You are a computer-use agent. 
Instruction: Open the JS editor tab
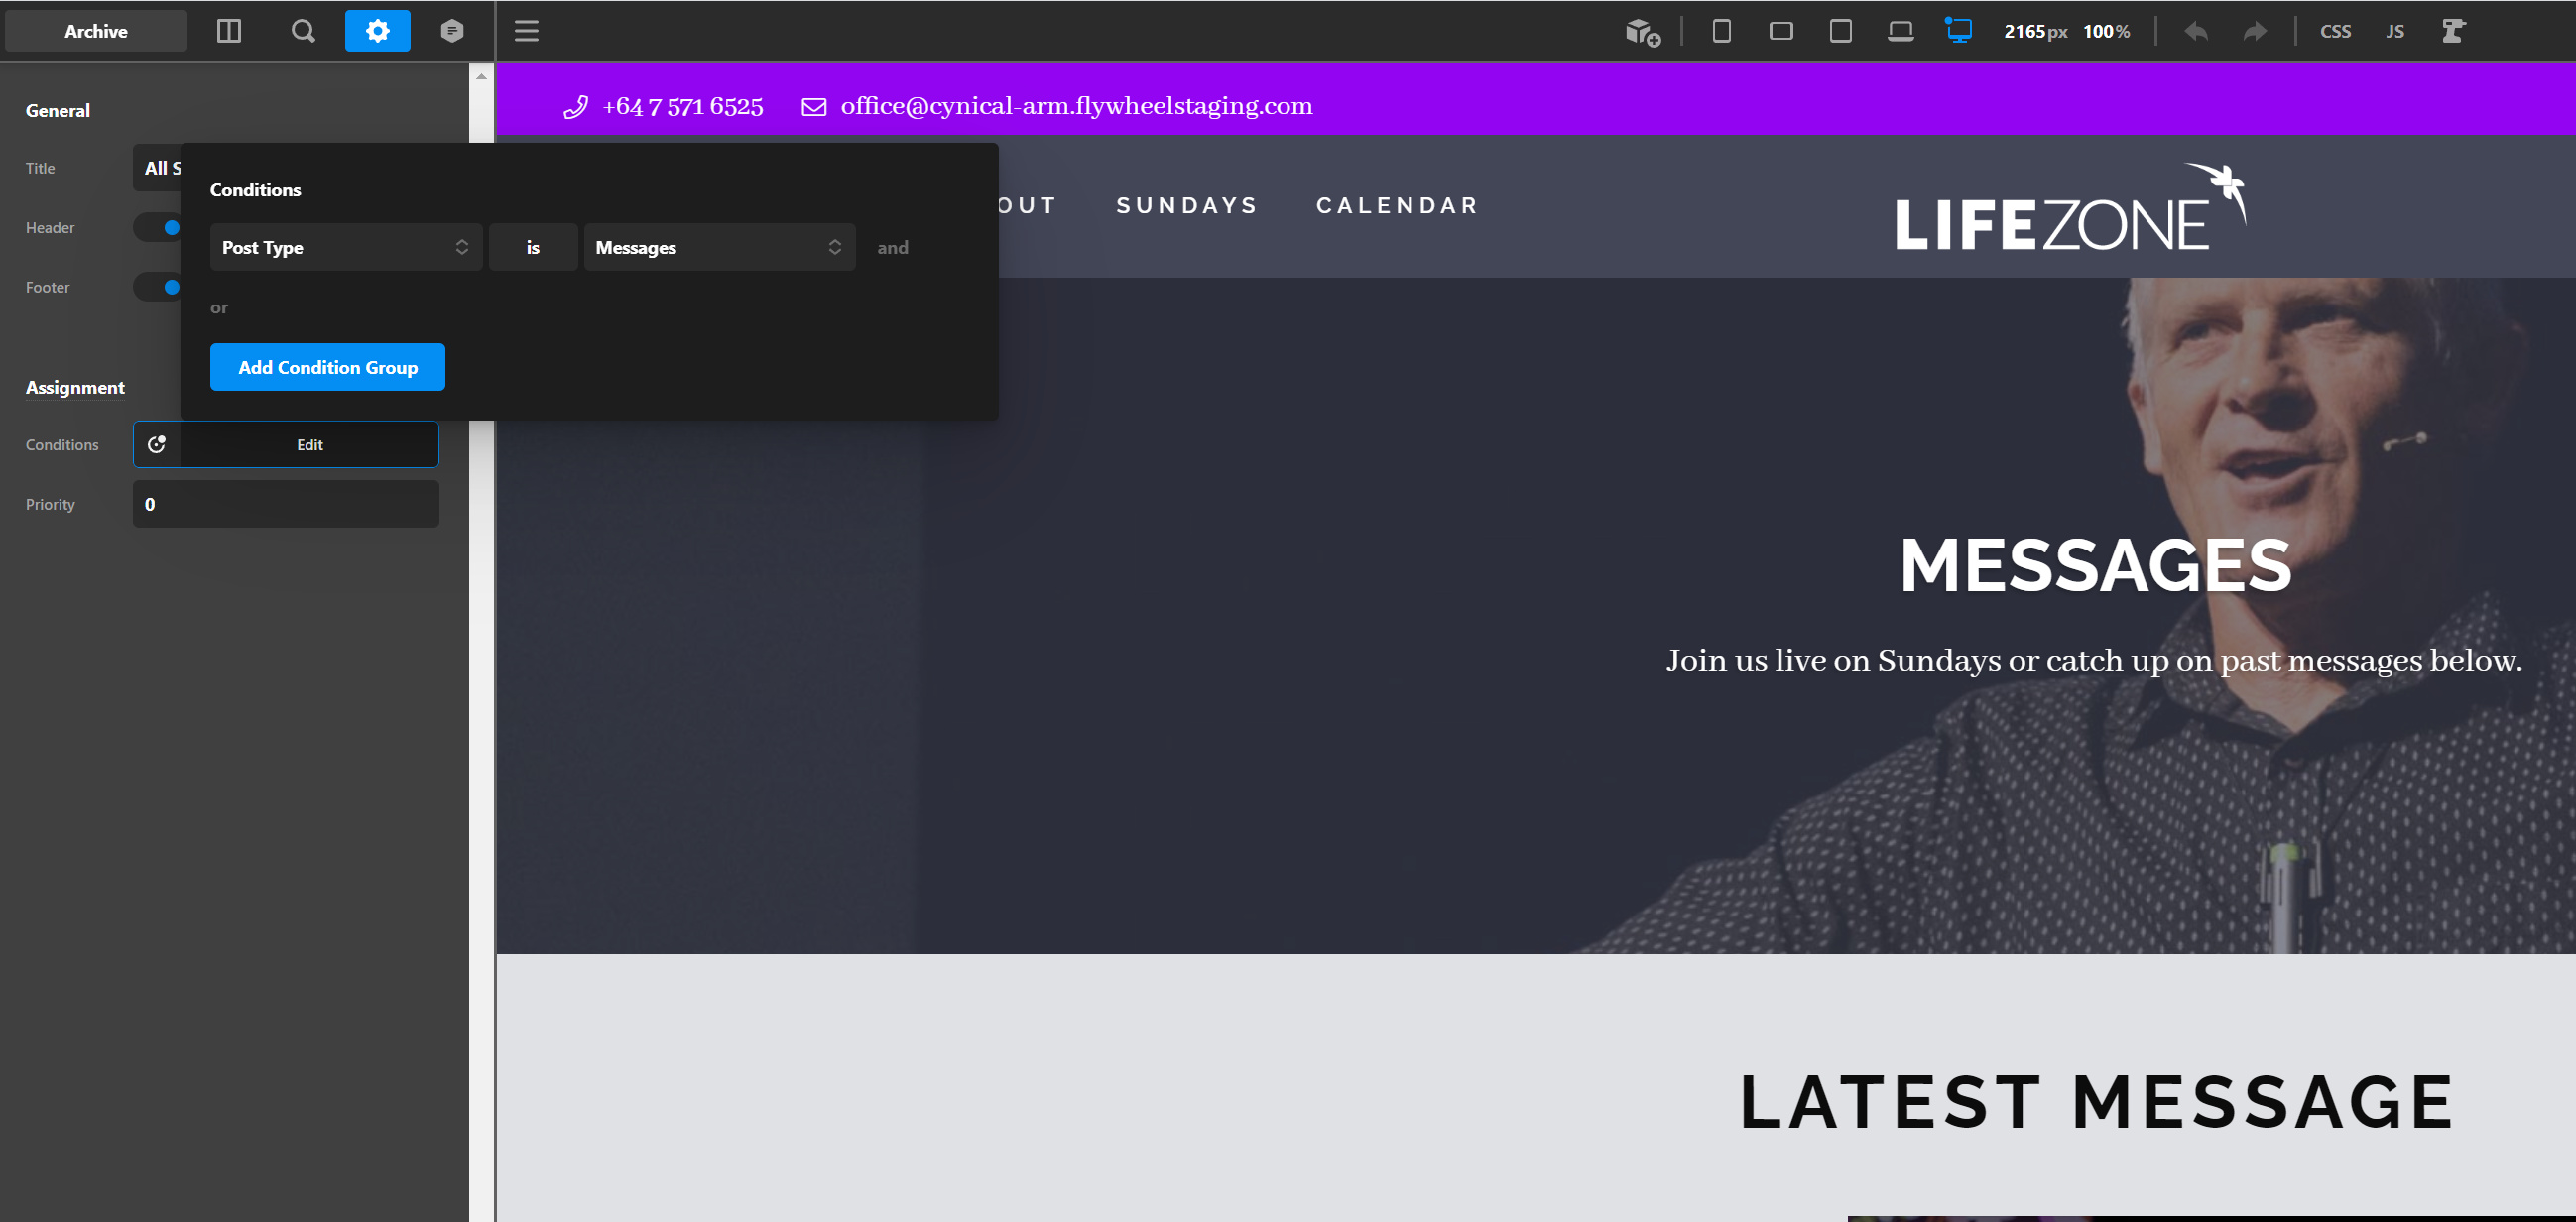tap(2394, 31)
